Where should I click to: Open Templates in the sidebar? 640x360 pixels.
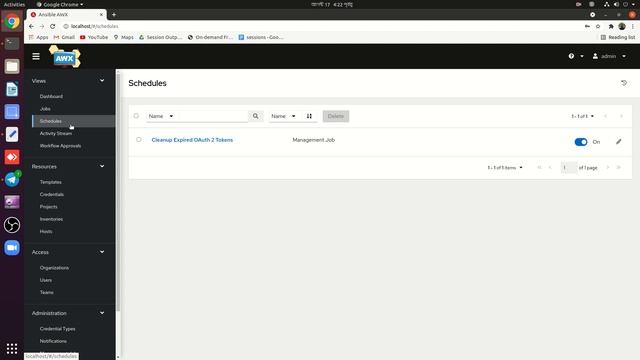point(51,182)
